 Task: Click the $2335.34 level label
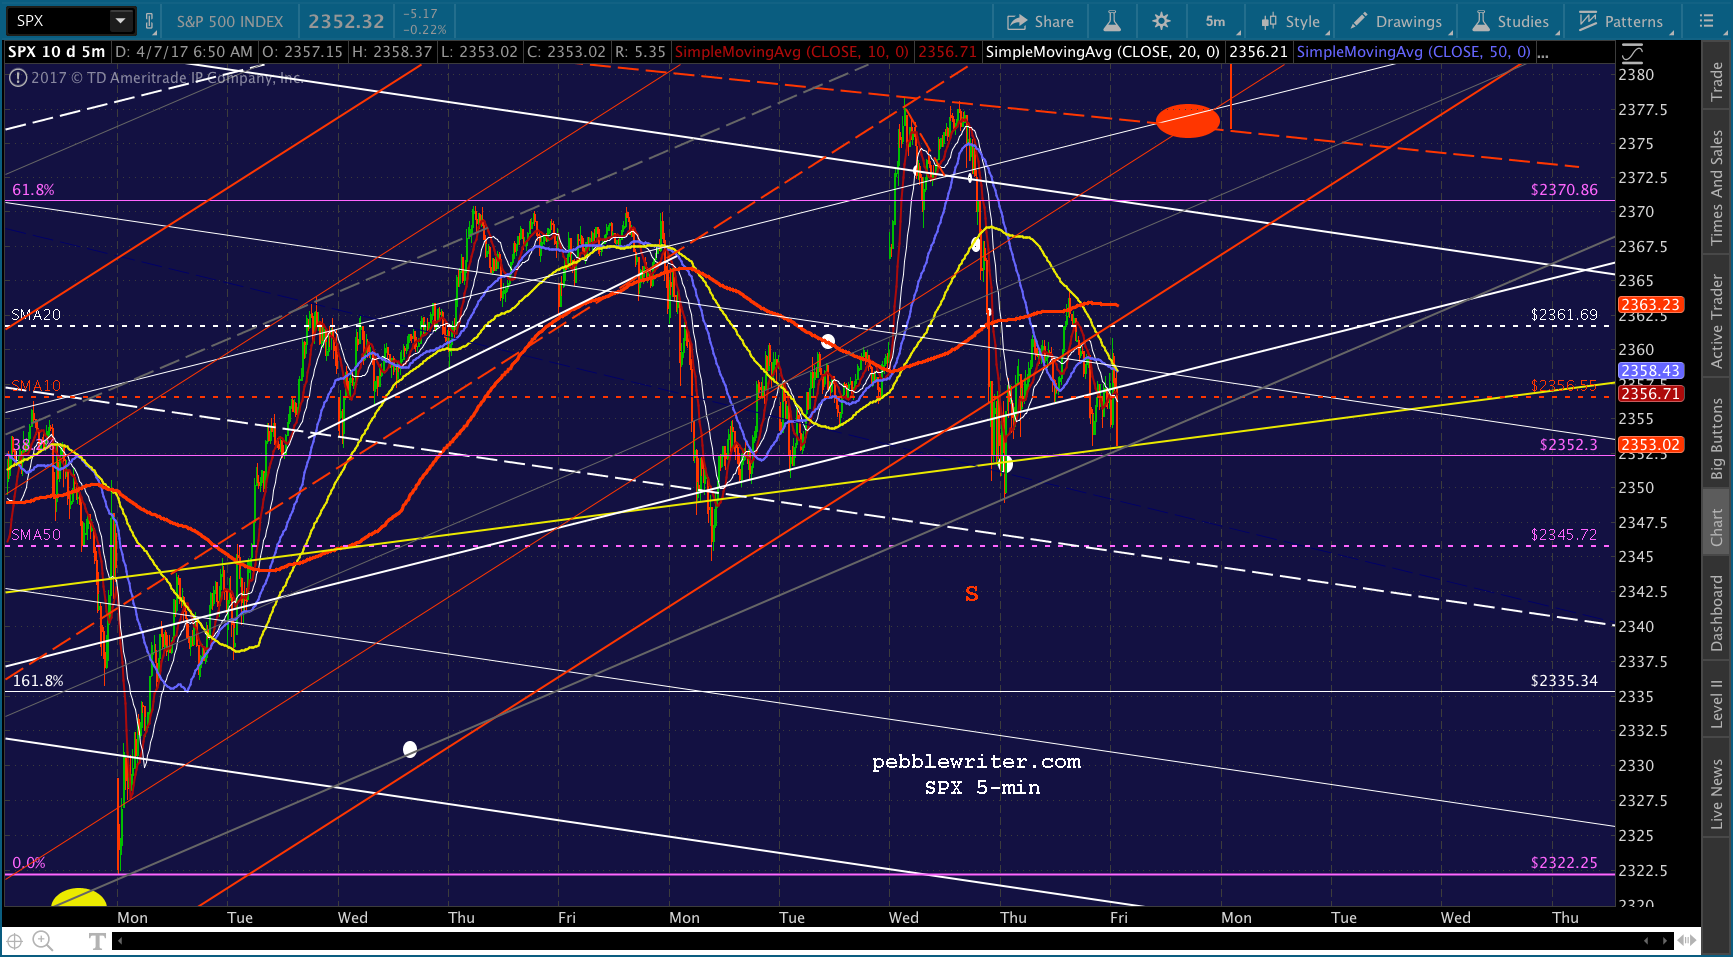tap(1564, 681)
